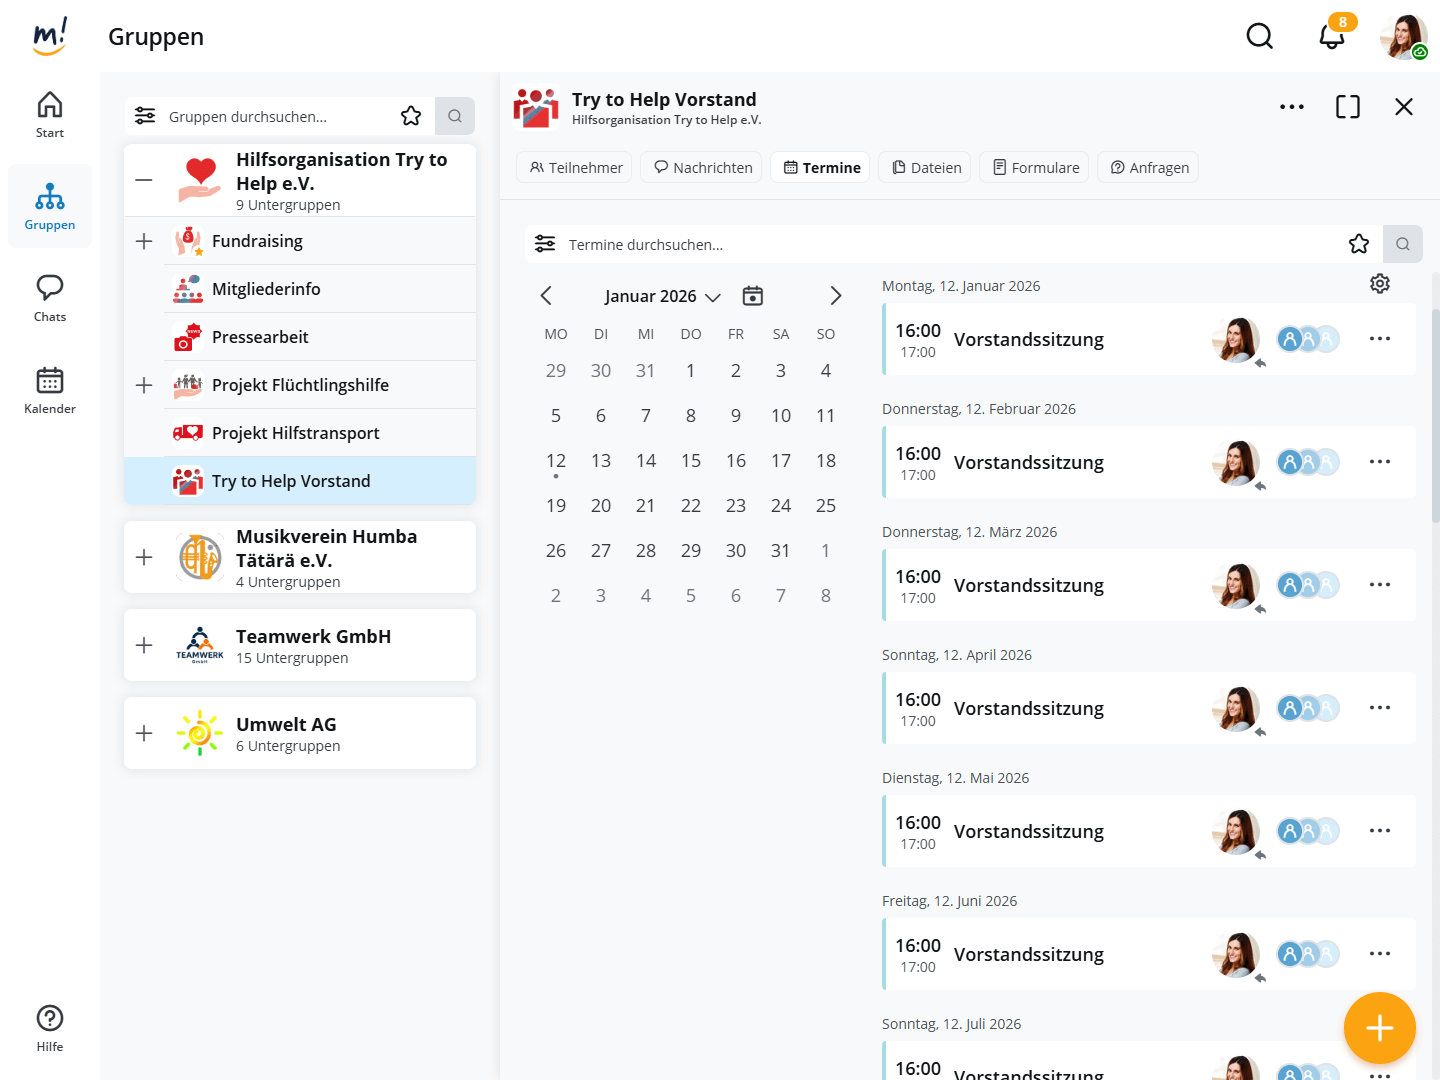The height and width of the screenshot is (1080, 1440).
Task: Open the Hilfe help icon
Action: coord(50,1028)
